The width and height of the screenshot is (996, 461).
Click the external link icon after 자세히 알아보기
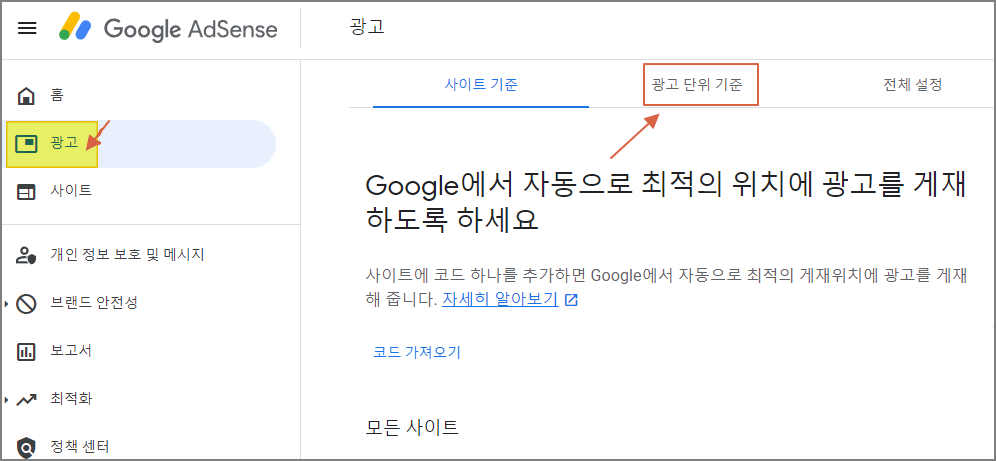point(571,300)
